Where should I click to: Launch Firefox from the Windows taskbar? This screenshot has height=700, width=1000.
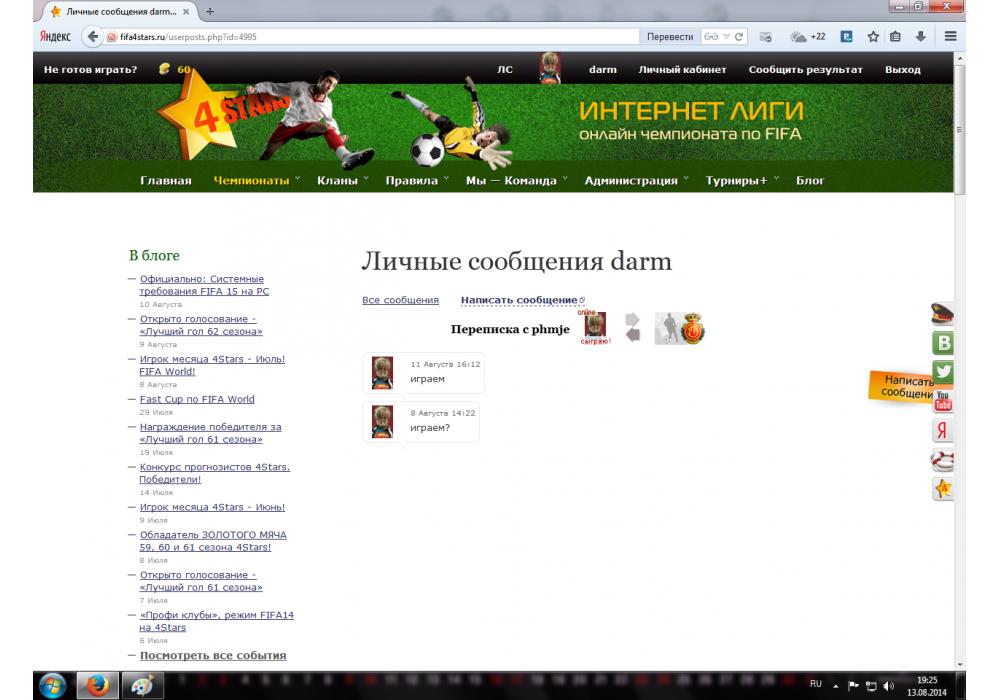97,685
